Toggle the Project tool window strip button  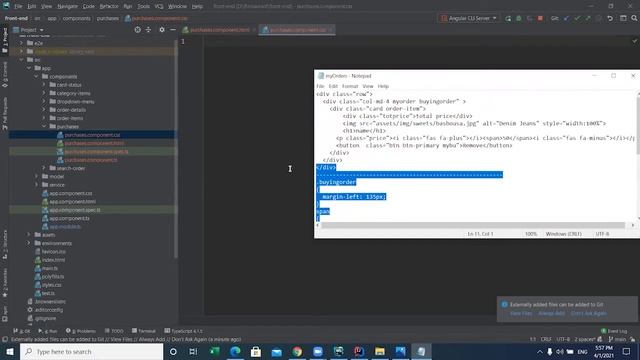[x=5, y=40]
